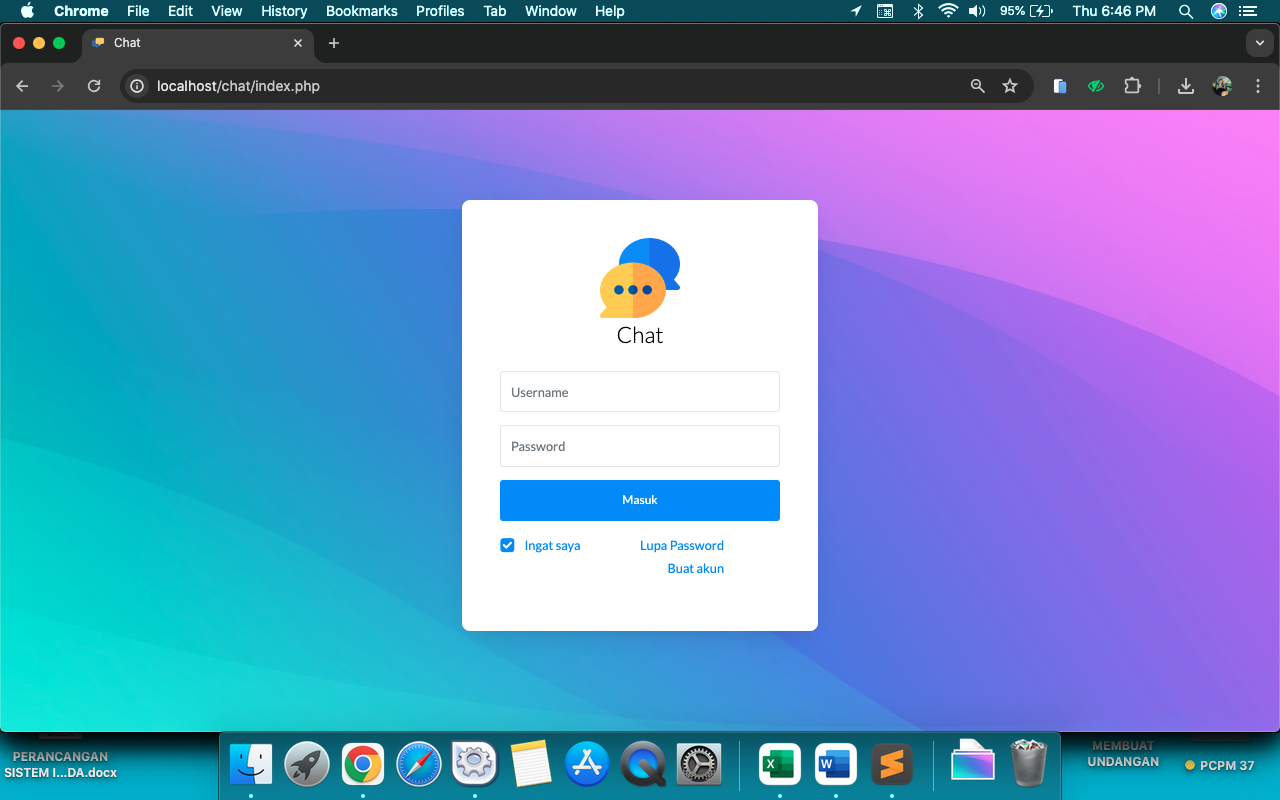This screenshot has width=1280, height=800.
Task: Click the volume icon in menu bar
Action: (977, 11)
